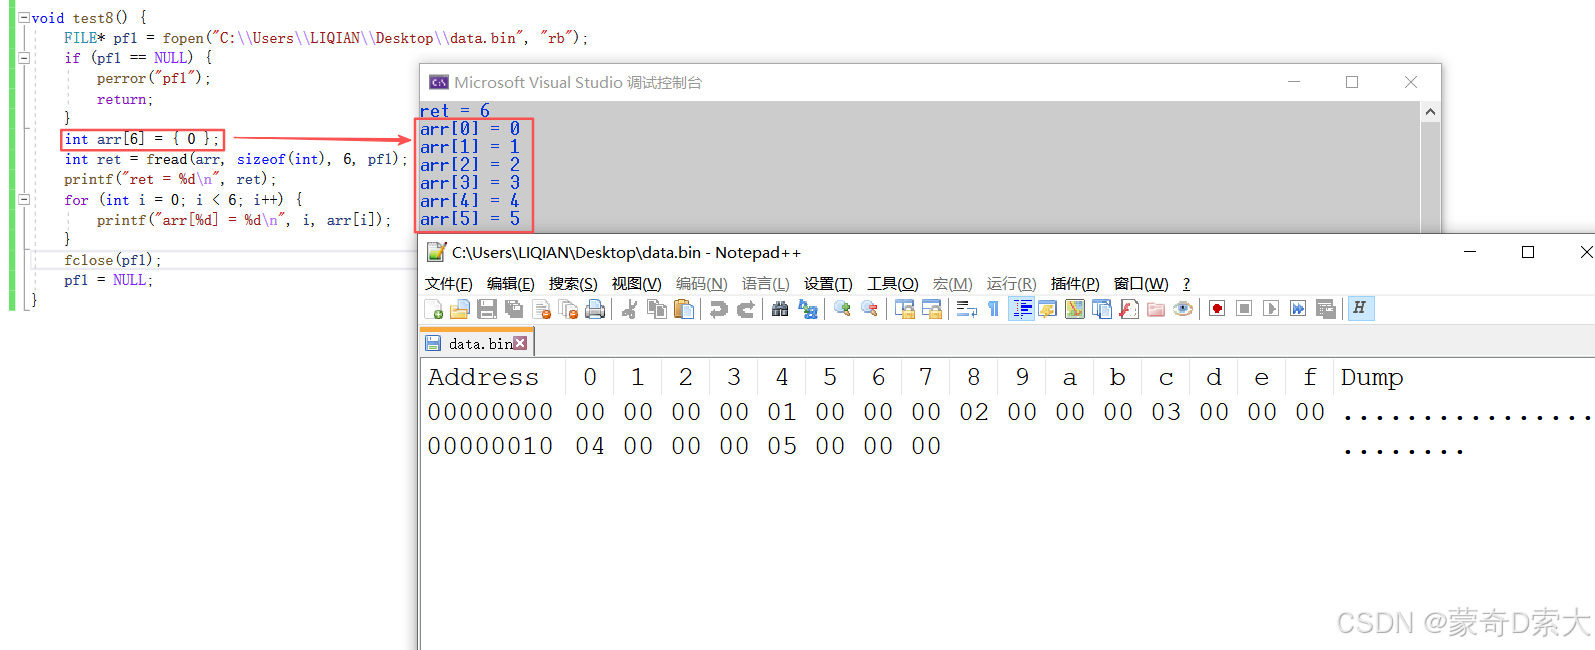Click hex byte 05 in row 00000010
1595x650 pixels.
point(782,446)
